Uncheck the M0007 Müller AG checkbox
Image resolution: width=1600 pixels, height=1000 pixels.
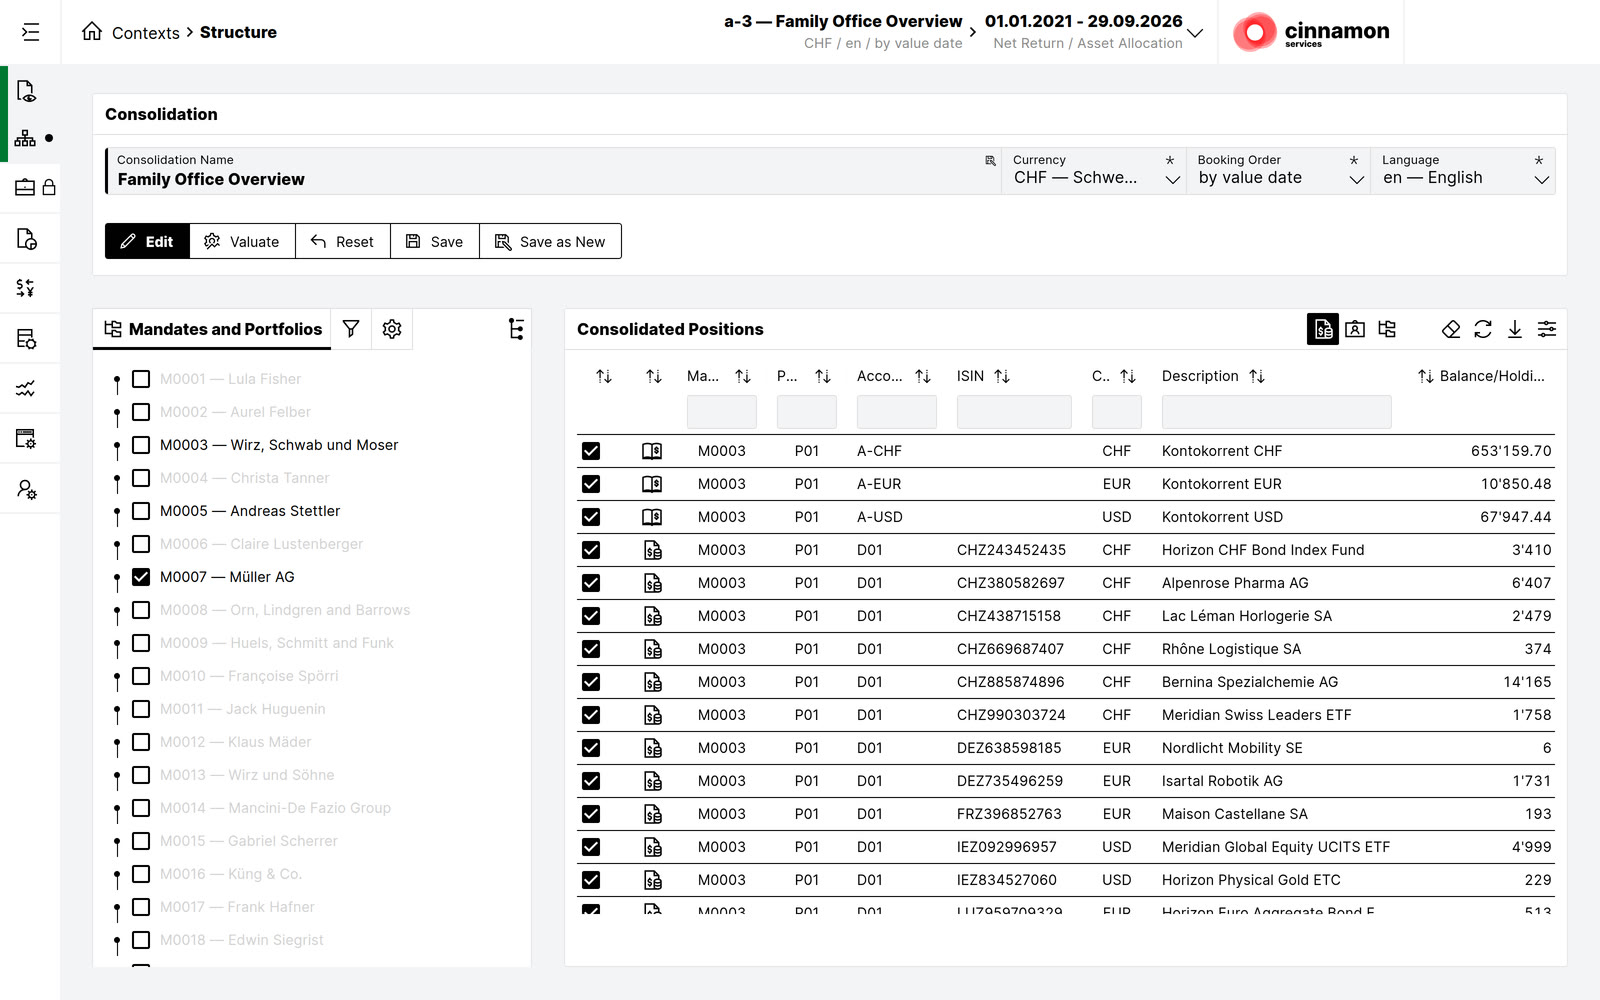point(141,577)
